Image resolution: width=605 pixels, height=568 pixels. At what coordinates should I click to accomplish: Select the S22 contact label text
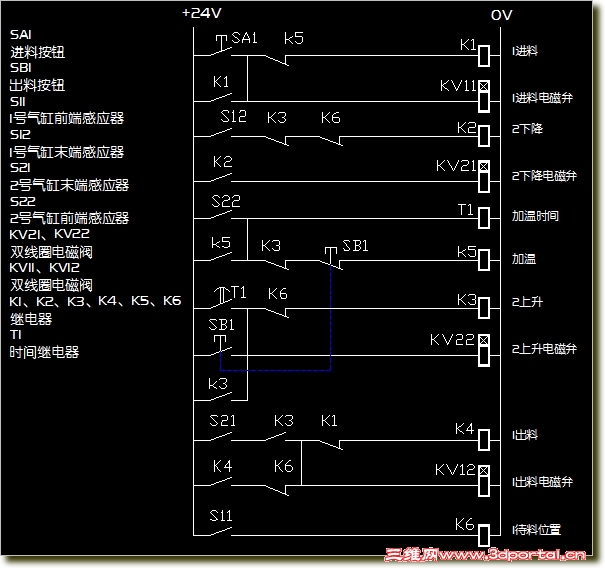[226, 201]
